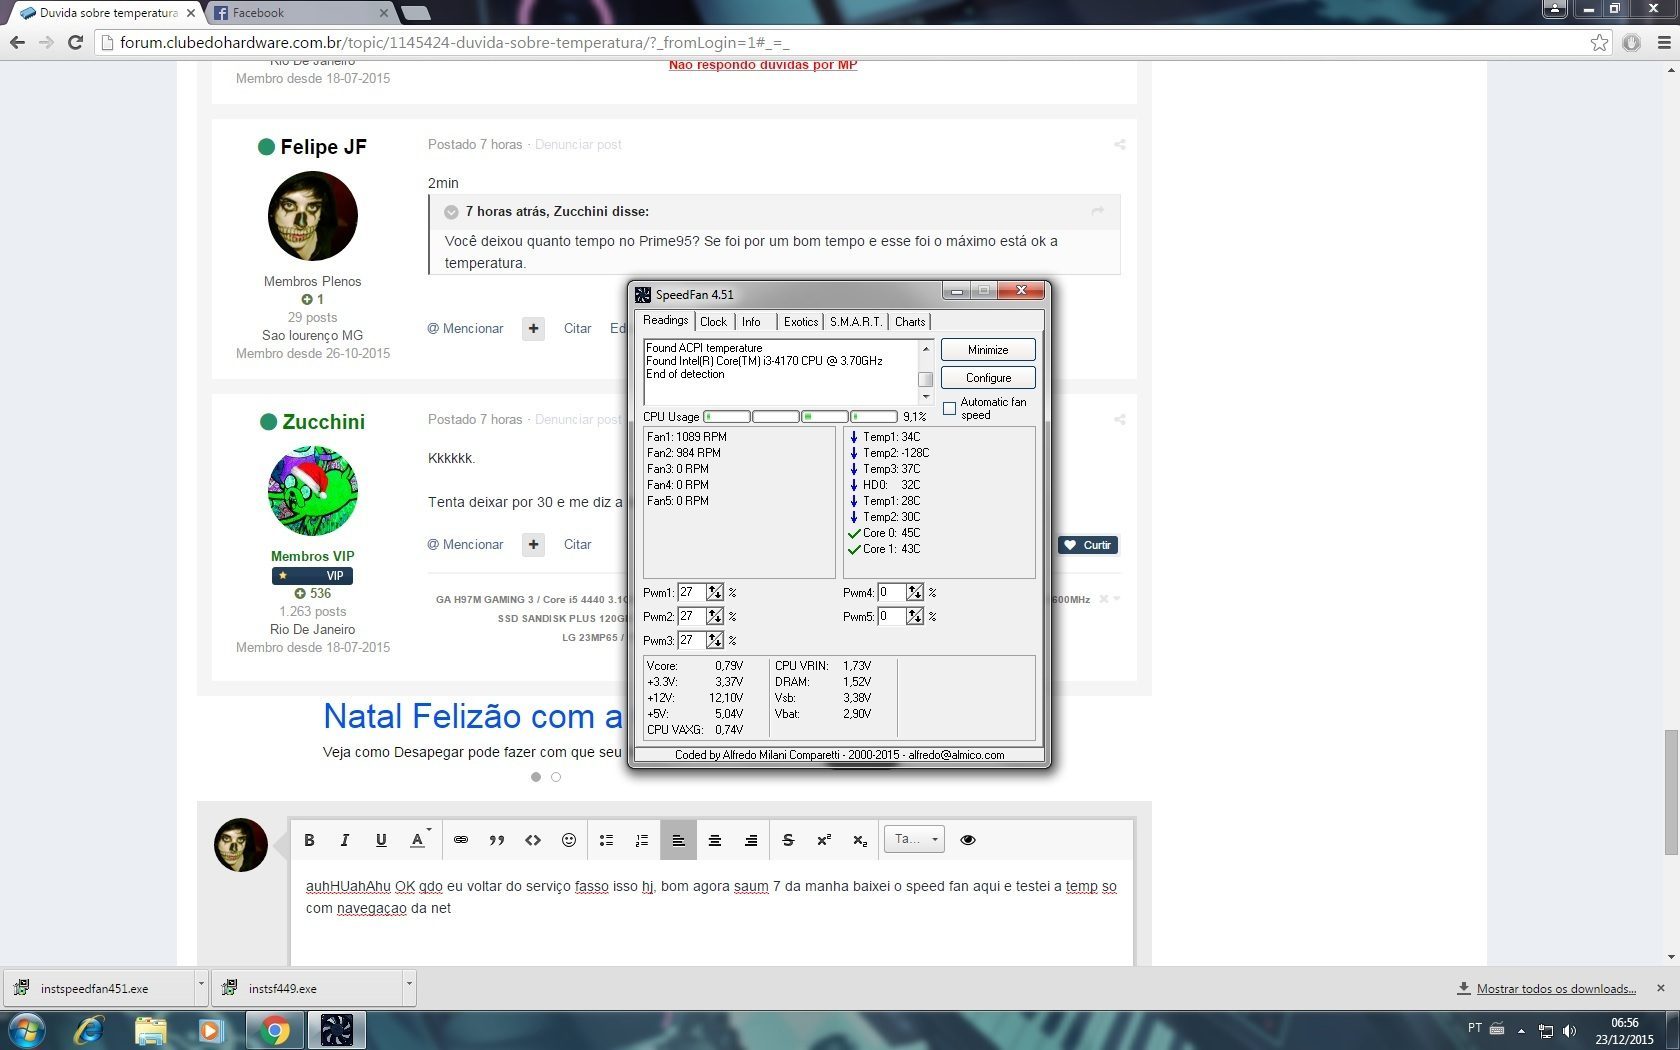Bookmark this page with the star icon
1680x1050 pixels.
click(1599, 42)
